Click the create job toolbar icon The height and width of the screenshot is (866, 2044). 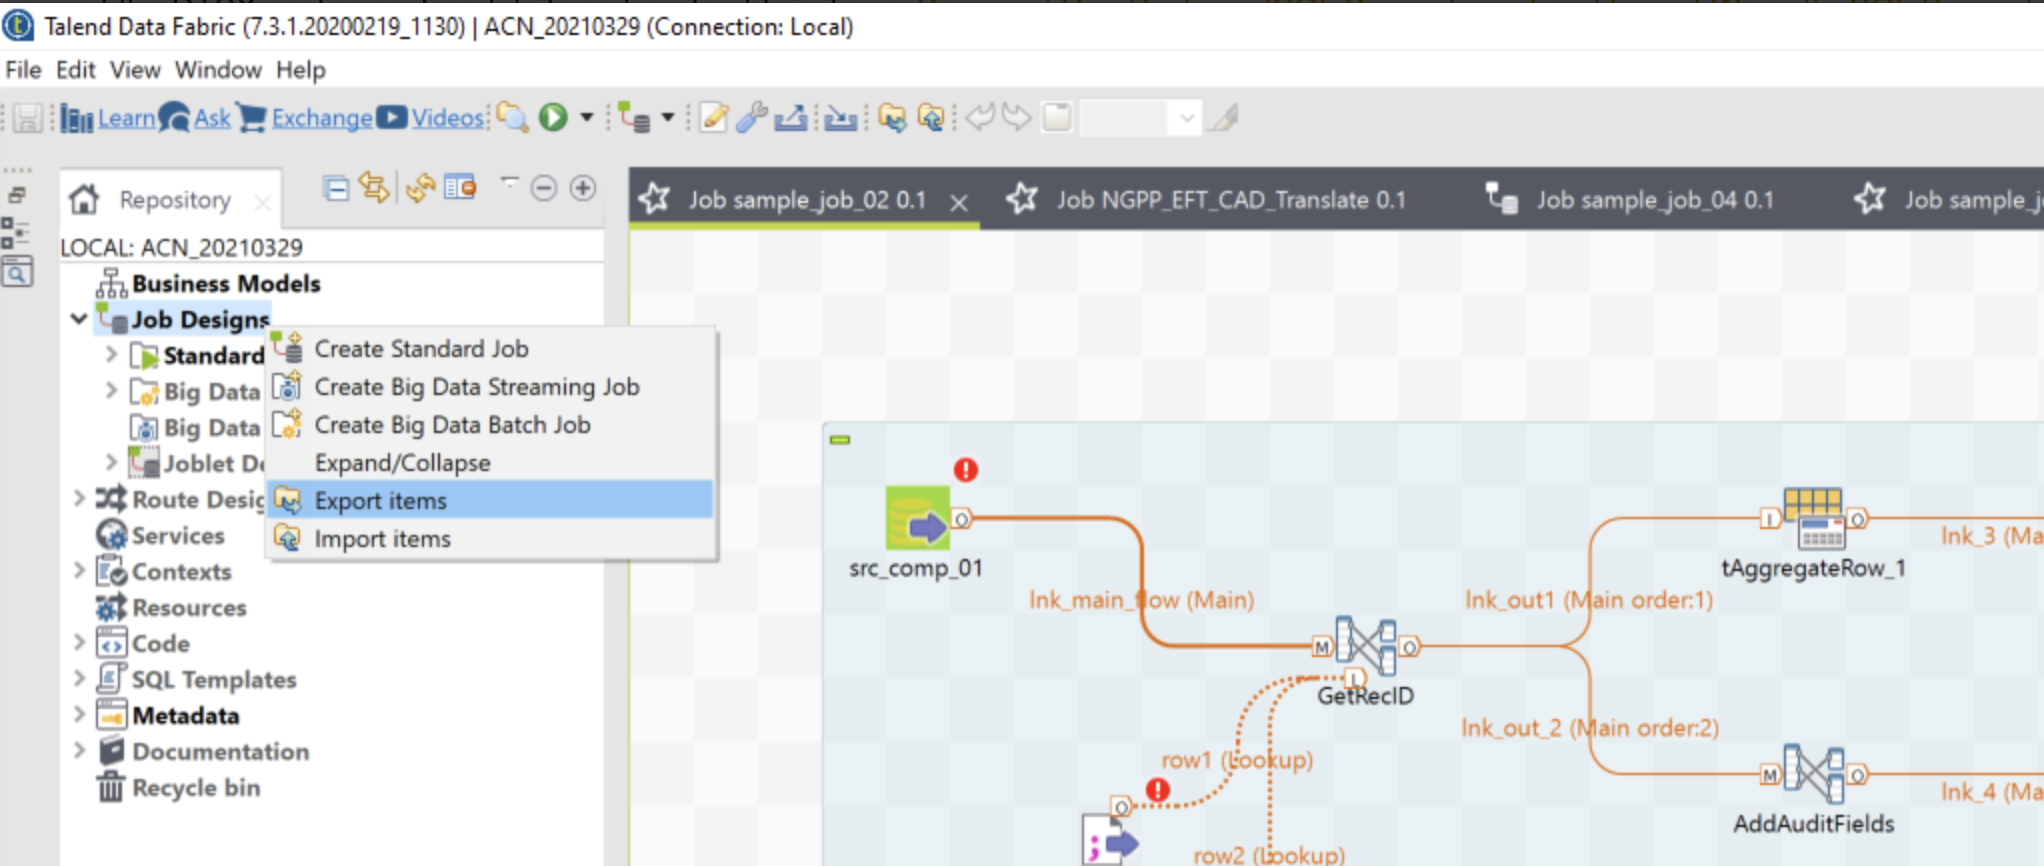click(634, 118)
